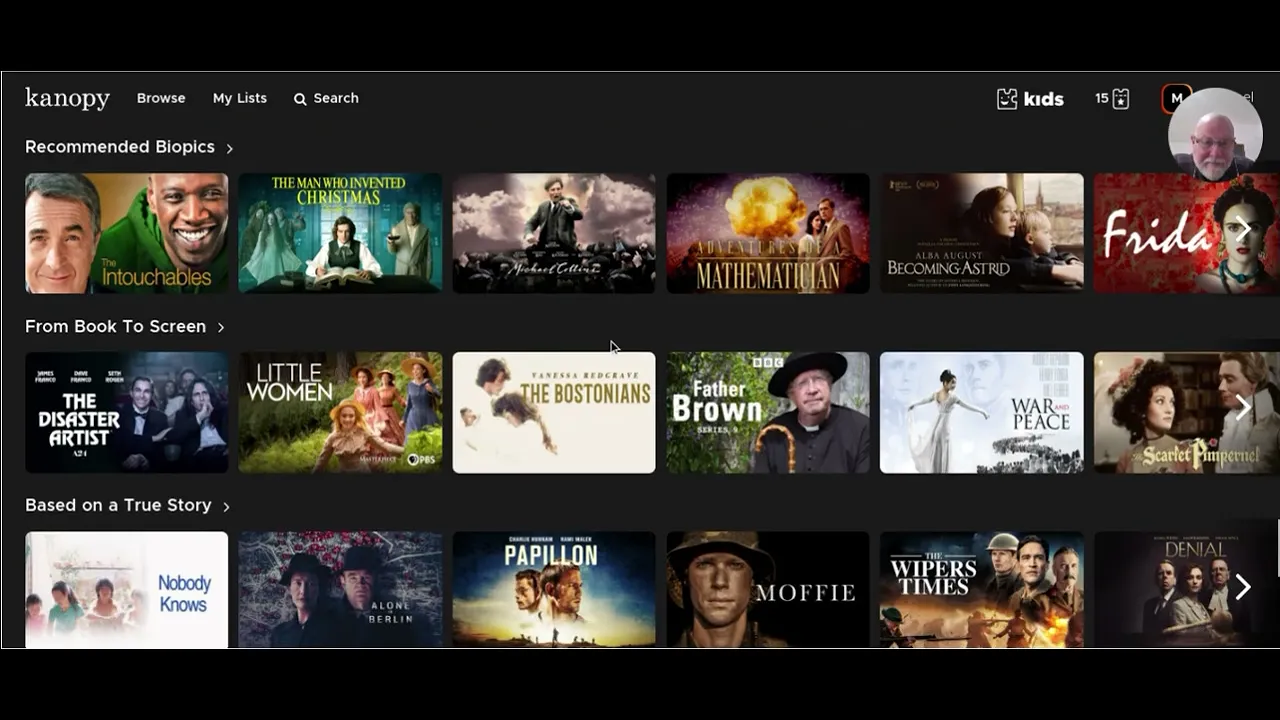
Task: Go to My Lists
Action: click(x=240, y=98)
